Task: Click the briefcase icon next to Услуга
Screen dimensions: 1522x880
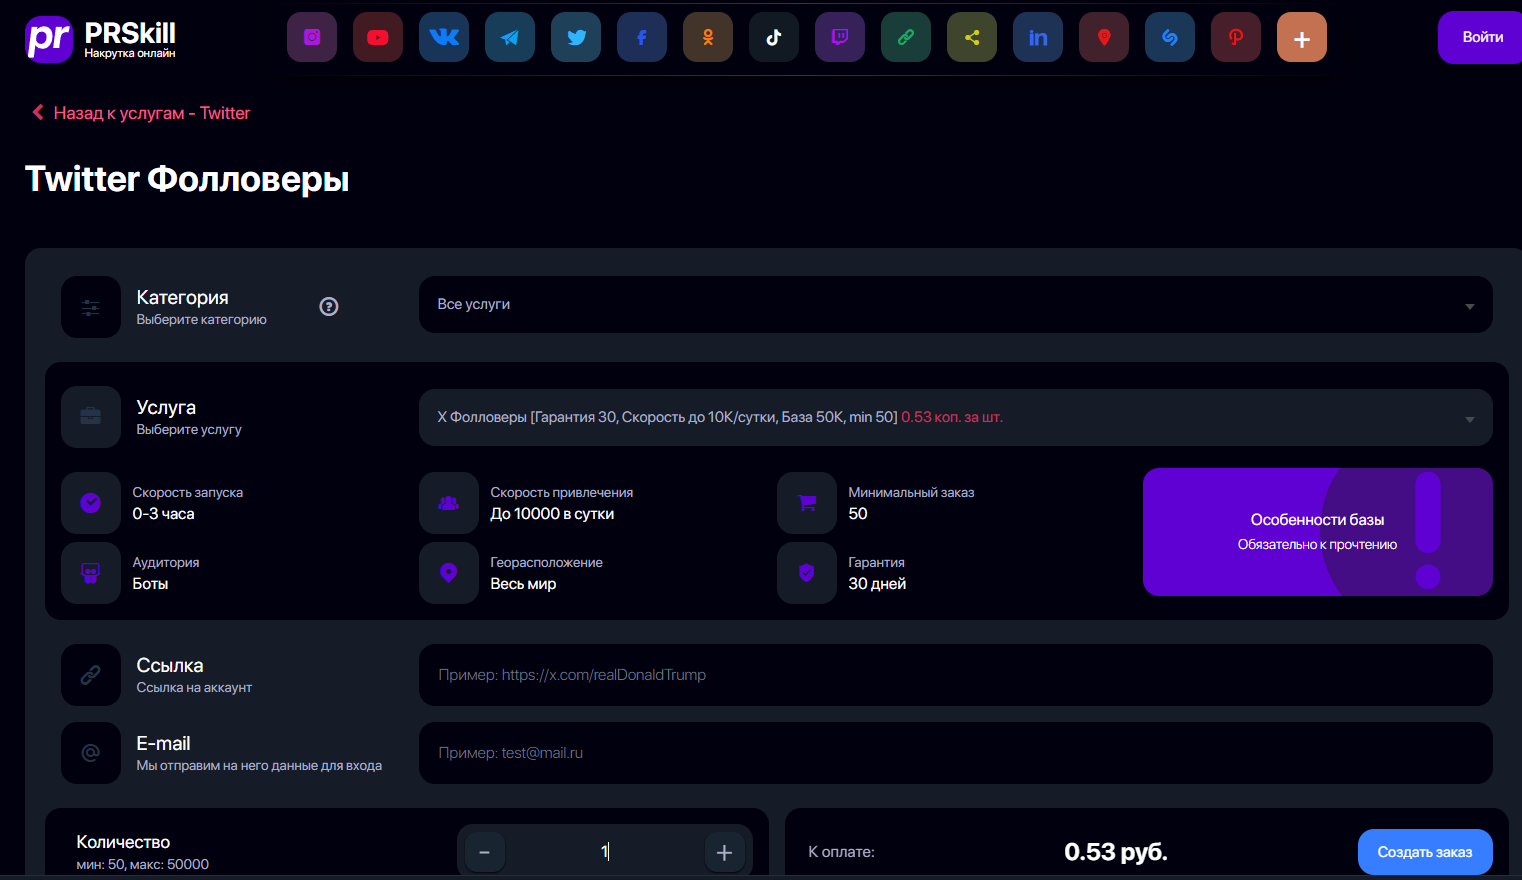Action: 91,417
